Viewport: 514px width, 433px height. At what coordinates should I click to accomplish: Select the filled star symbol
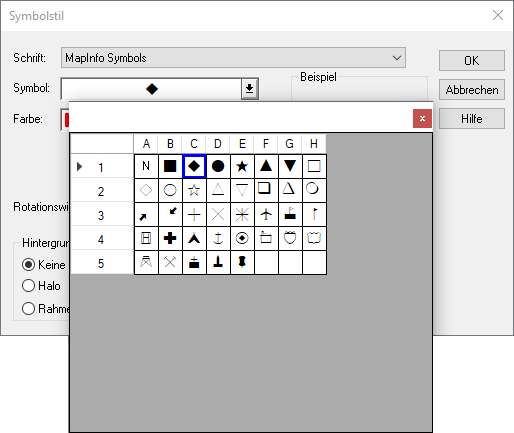pos(242,166)
